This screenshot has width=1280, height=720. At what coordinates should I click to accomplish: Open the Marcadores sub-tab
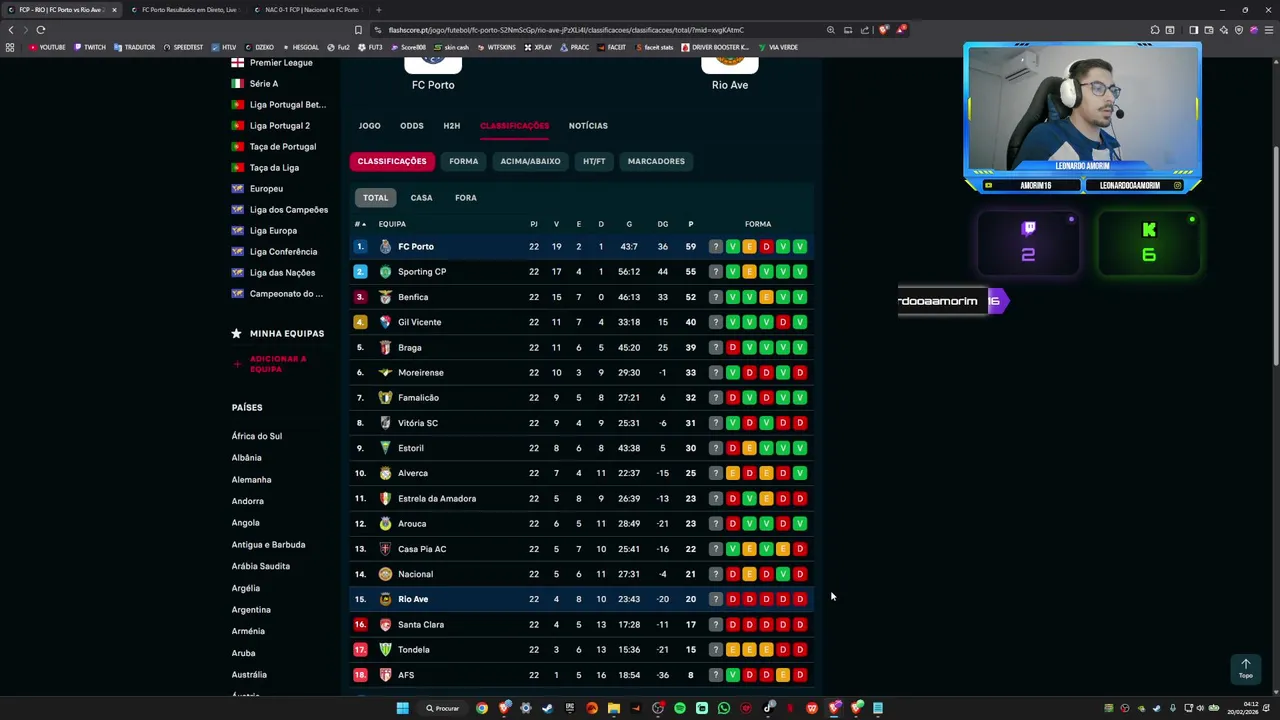click(x=656, y=161)
